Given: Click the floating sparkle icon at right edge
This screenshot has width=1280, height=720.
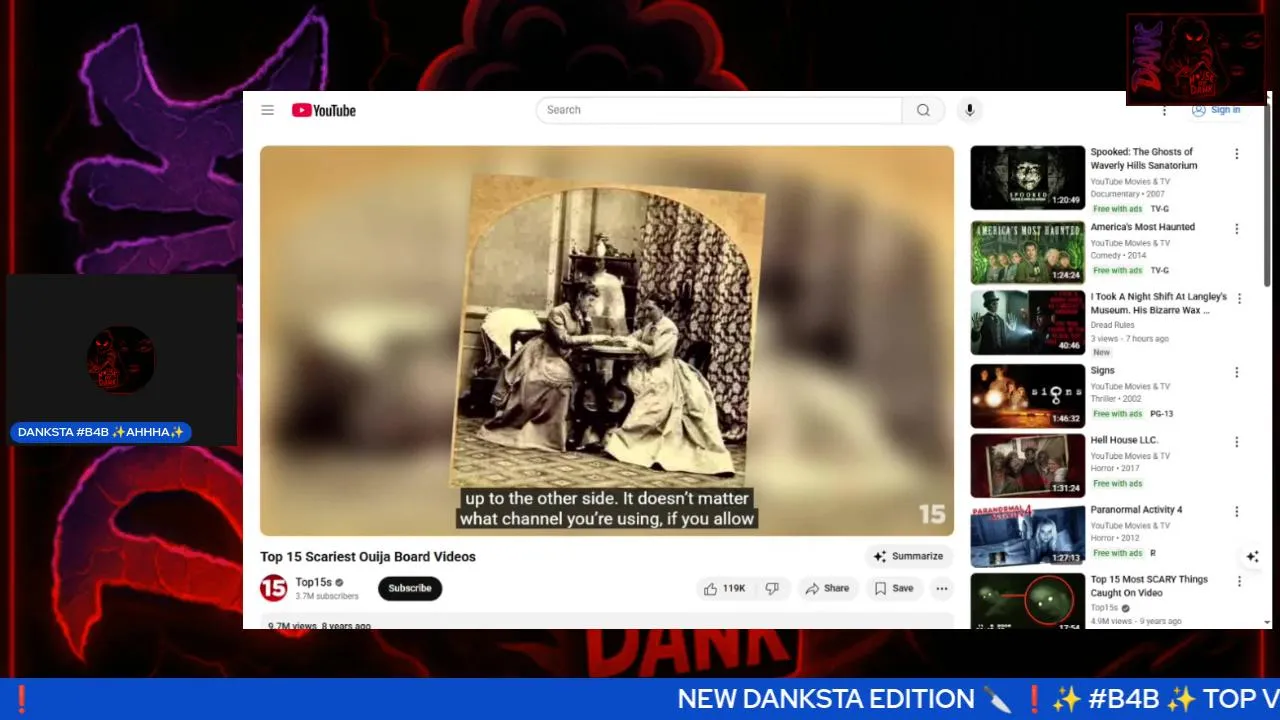Looking at the screenshot, I should point(1252,556).
